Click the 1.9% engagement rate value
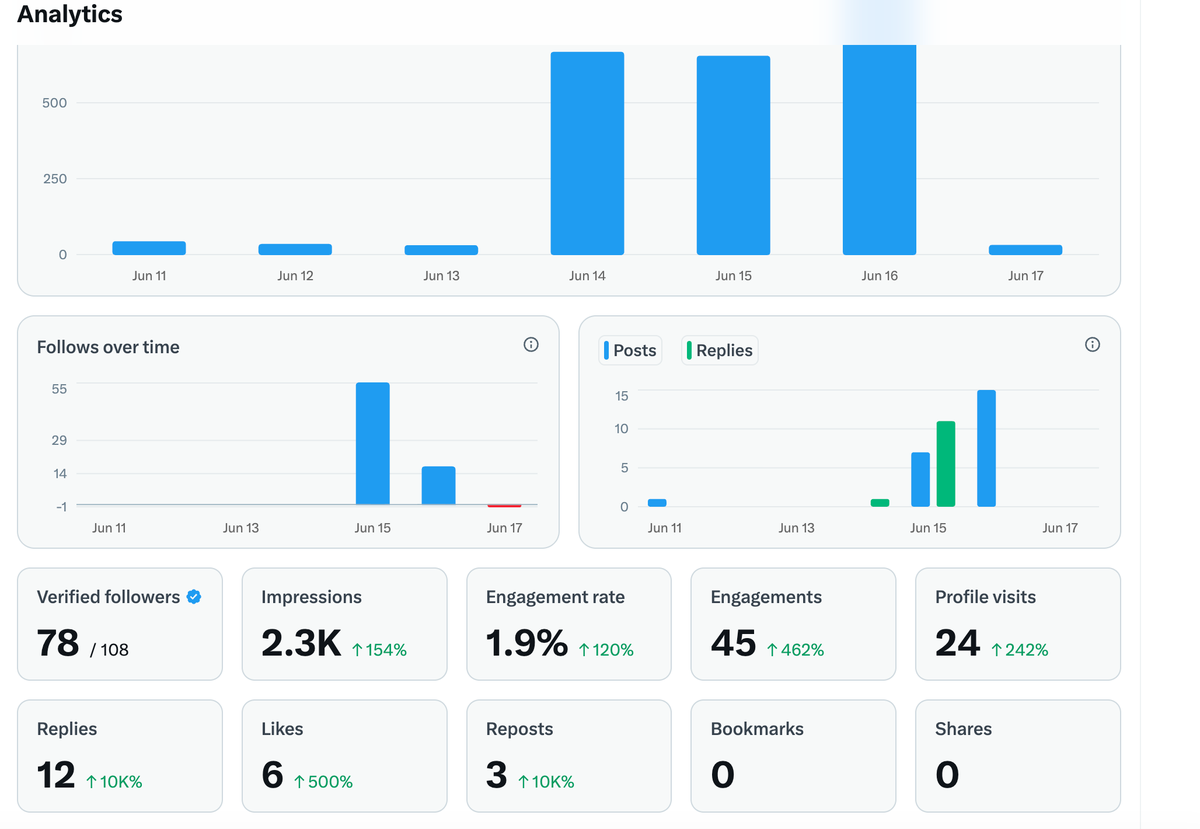Screen dimensions: 1200x829 pos(527,643)
